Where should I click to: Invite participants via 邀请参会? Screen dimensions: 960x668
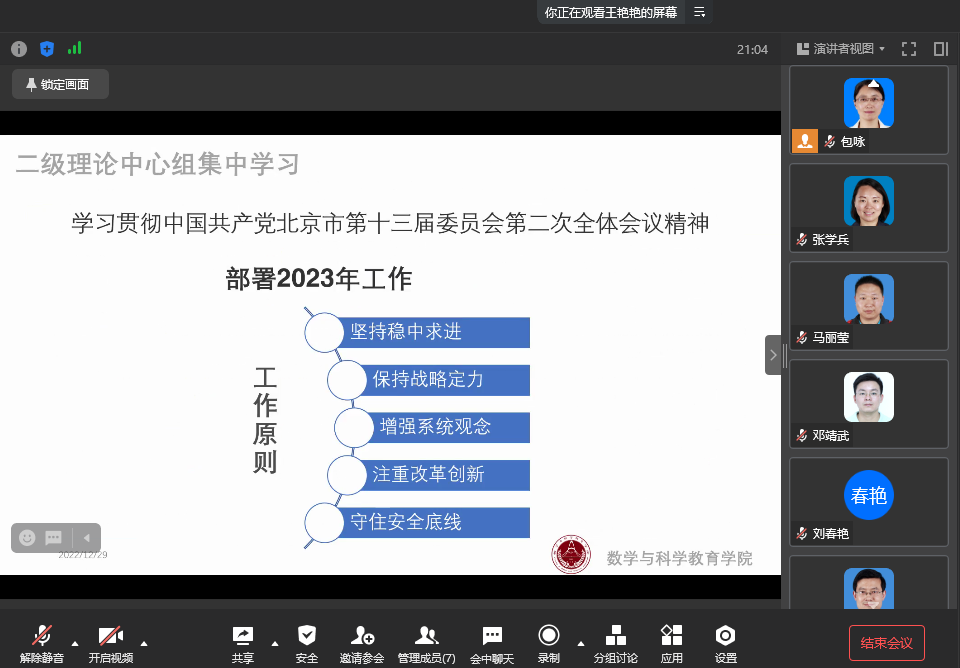362,644
